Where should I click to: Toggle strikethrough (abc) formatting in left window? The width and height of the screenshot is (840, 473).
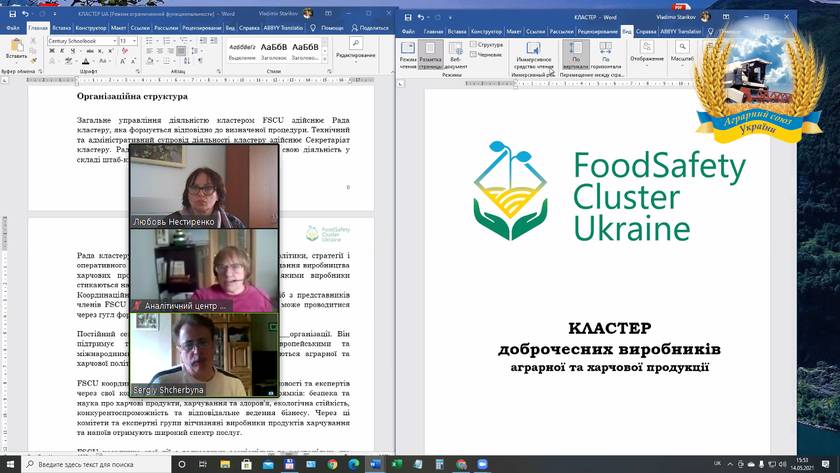90,51
